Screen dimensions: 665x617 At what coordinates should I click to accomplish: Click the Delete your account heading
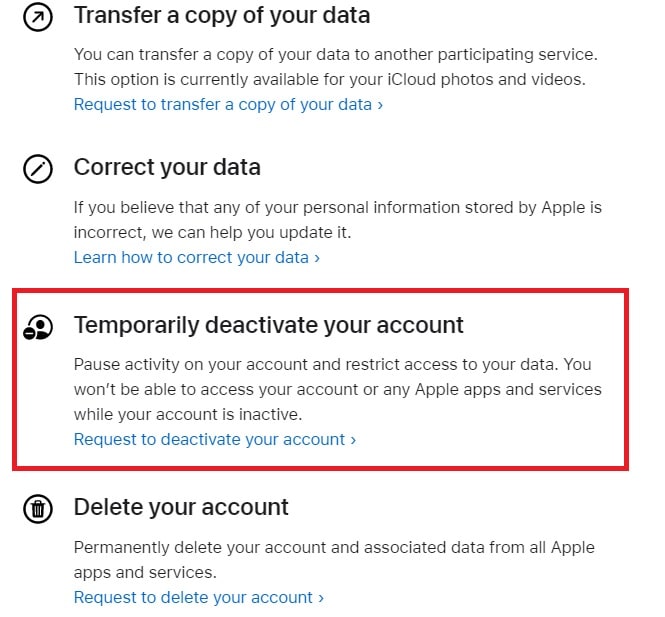click(181, 507)
